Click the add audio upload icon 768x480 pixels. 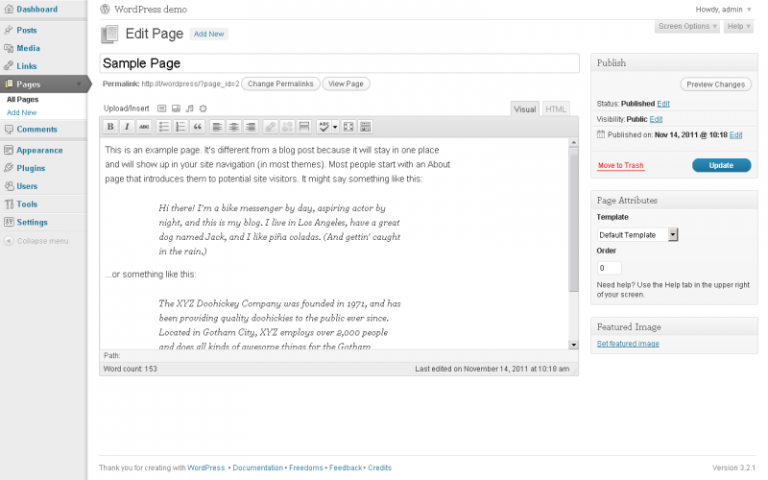(x=190, y=108)
